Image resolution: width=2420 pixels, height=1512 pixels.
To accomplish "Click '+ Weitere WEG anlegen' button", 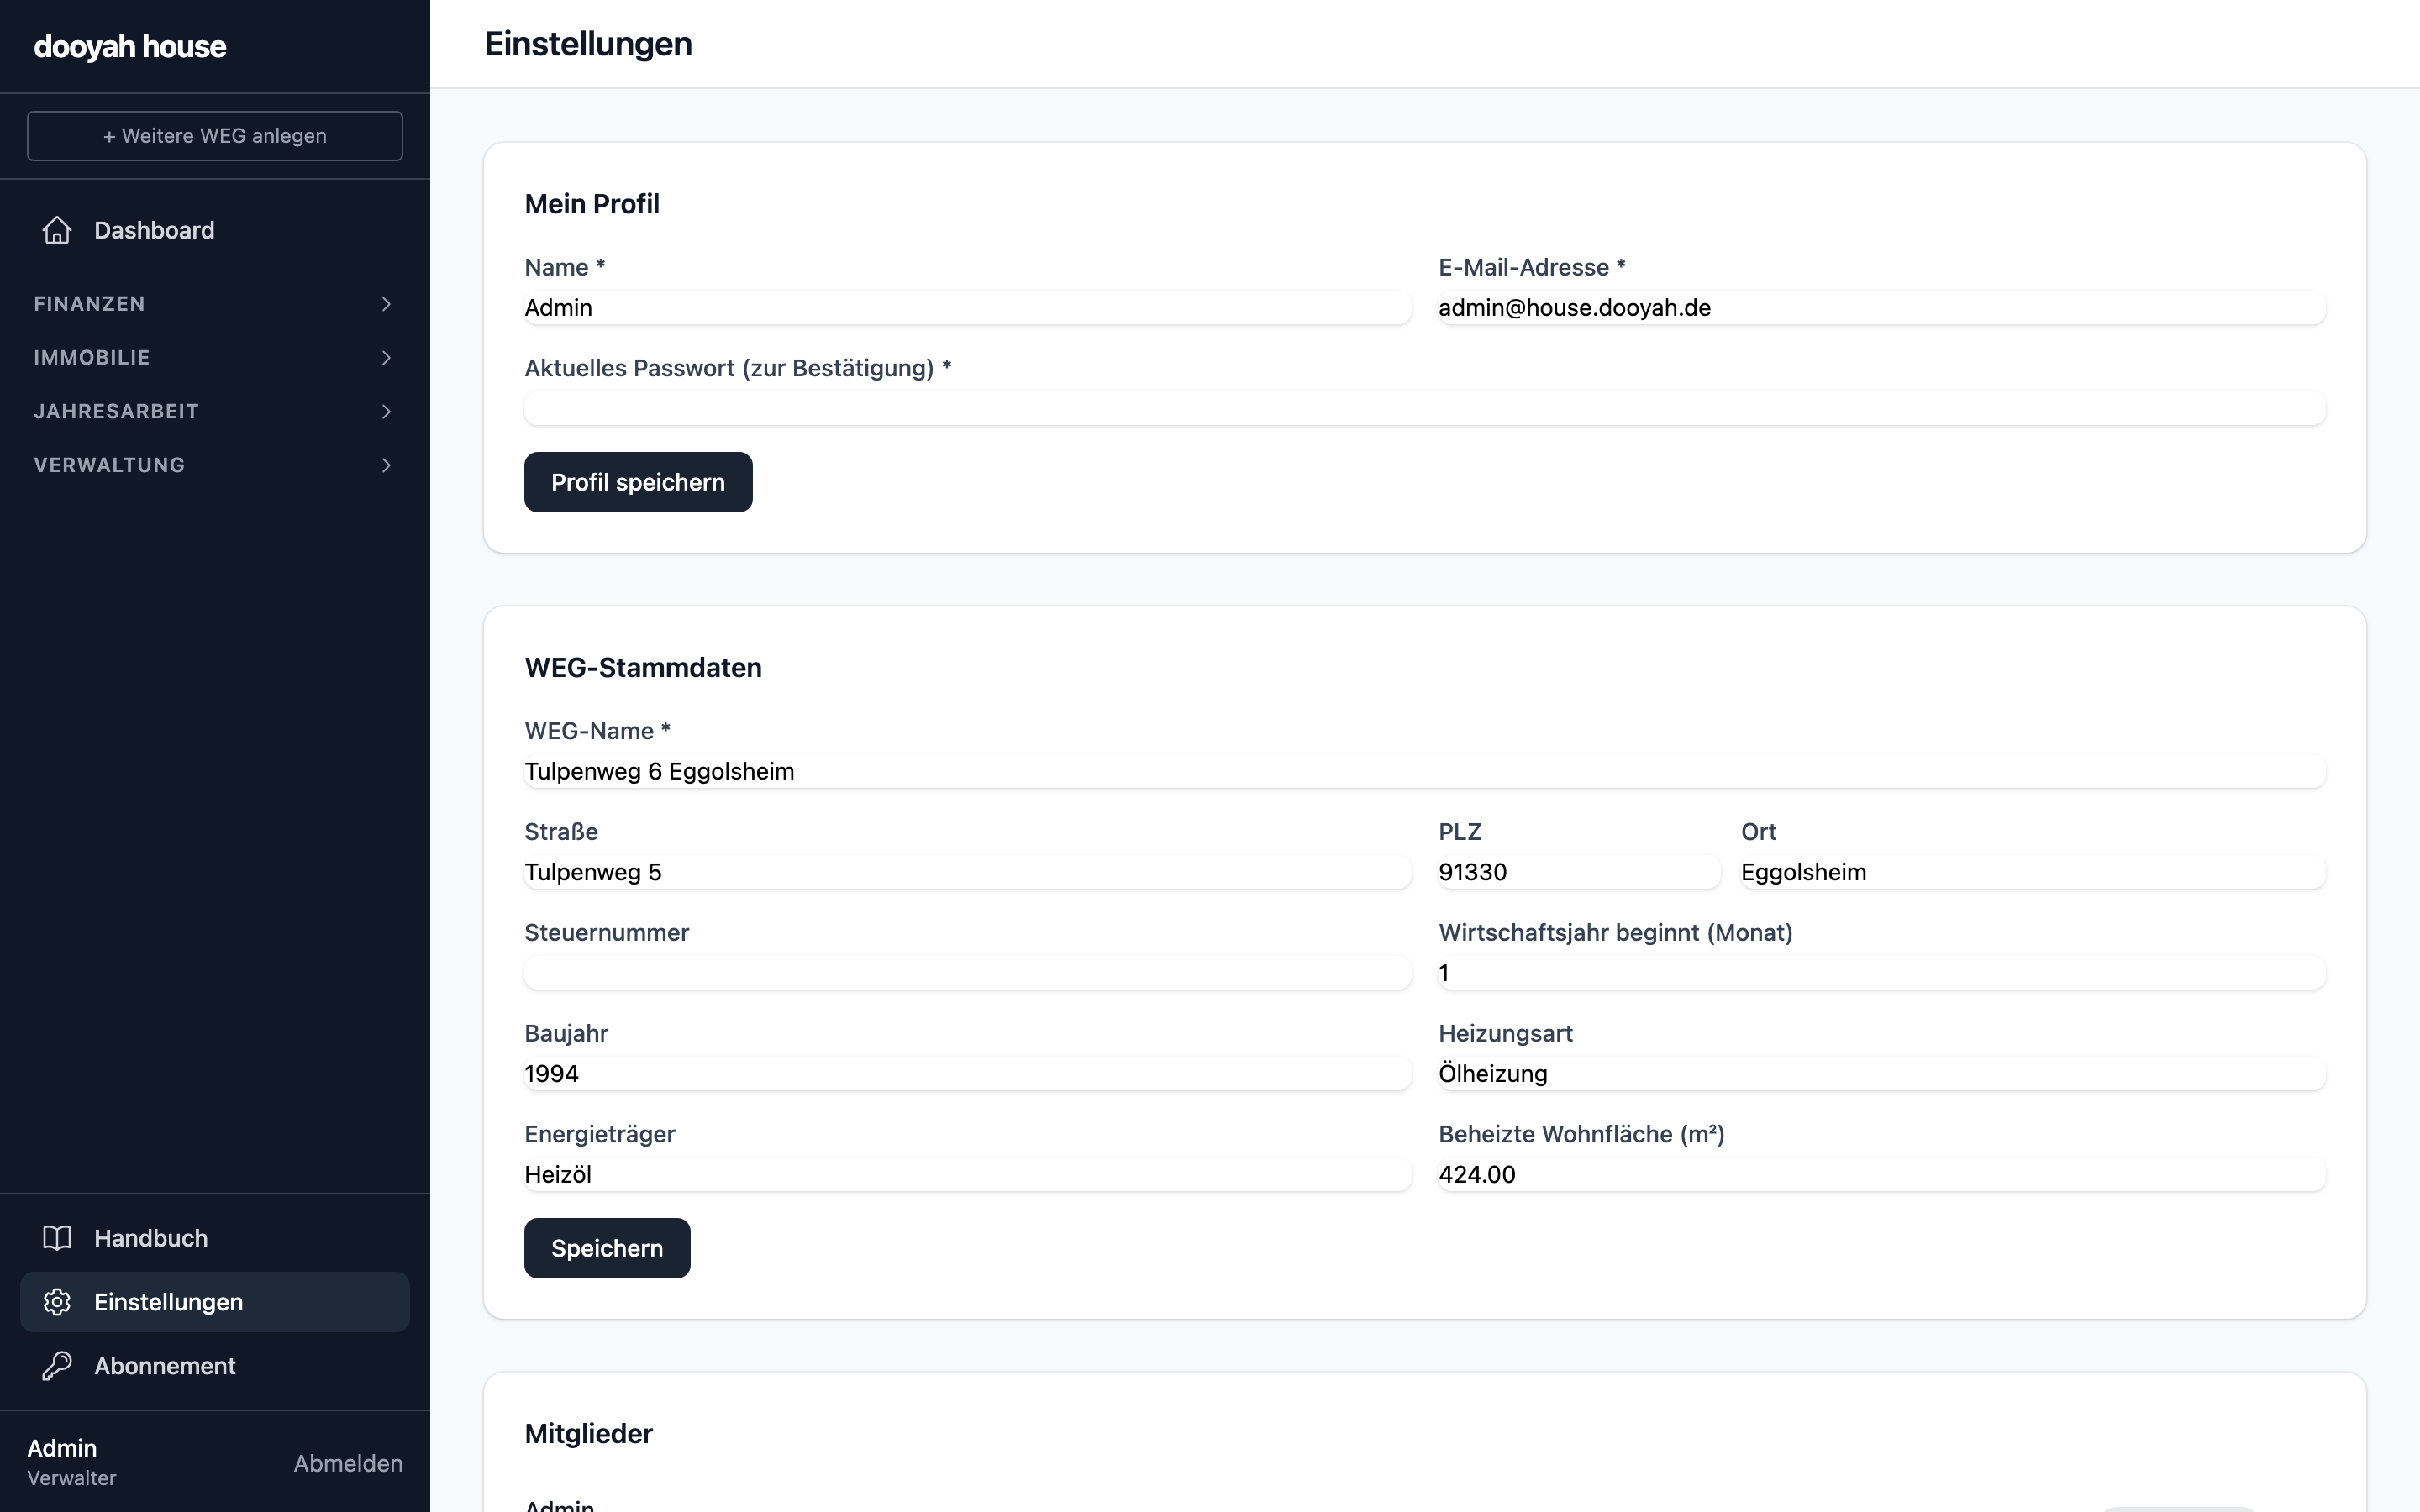I will click(215, 136).
